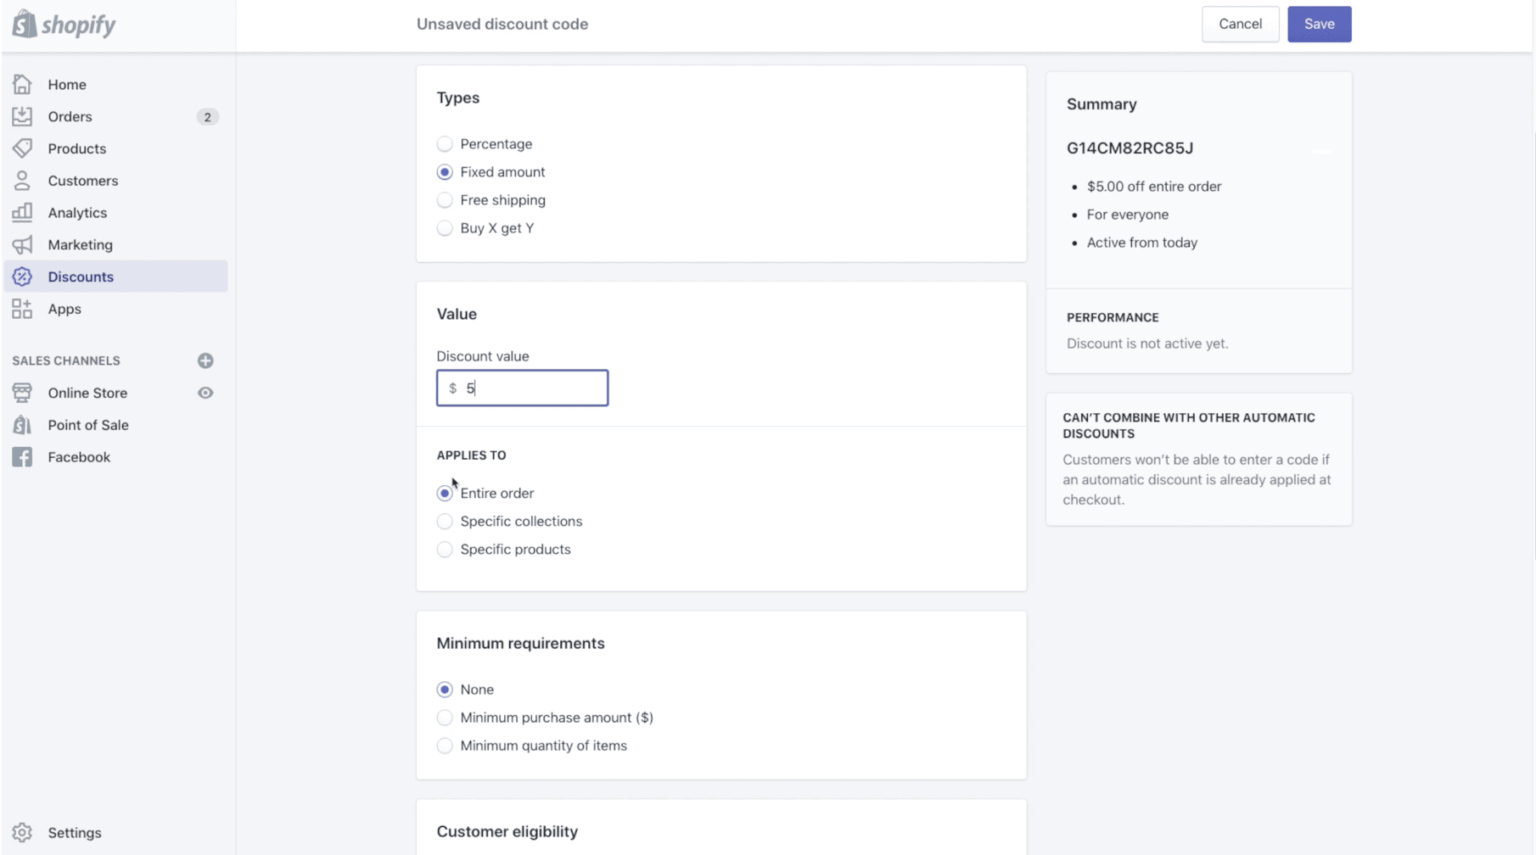Open the Home icon in sidebar

22,84
